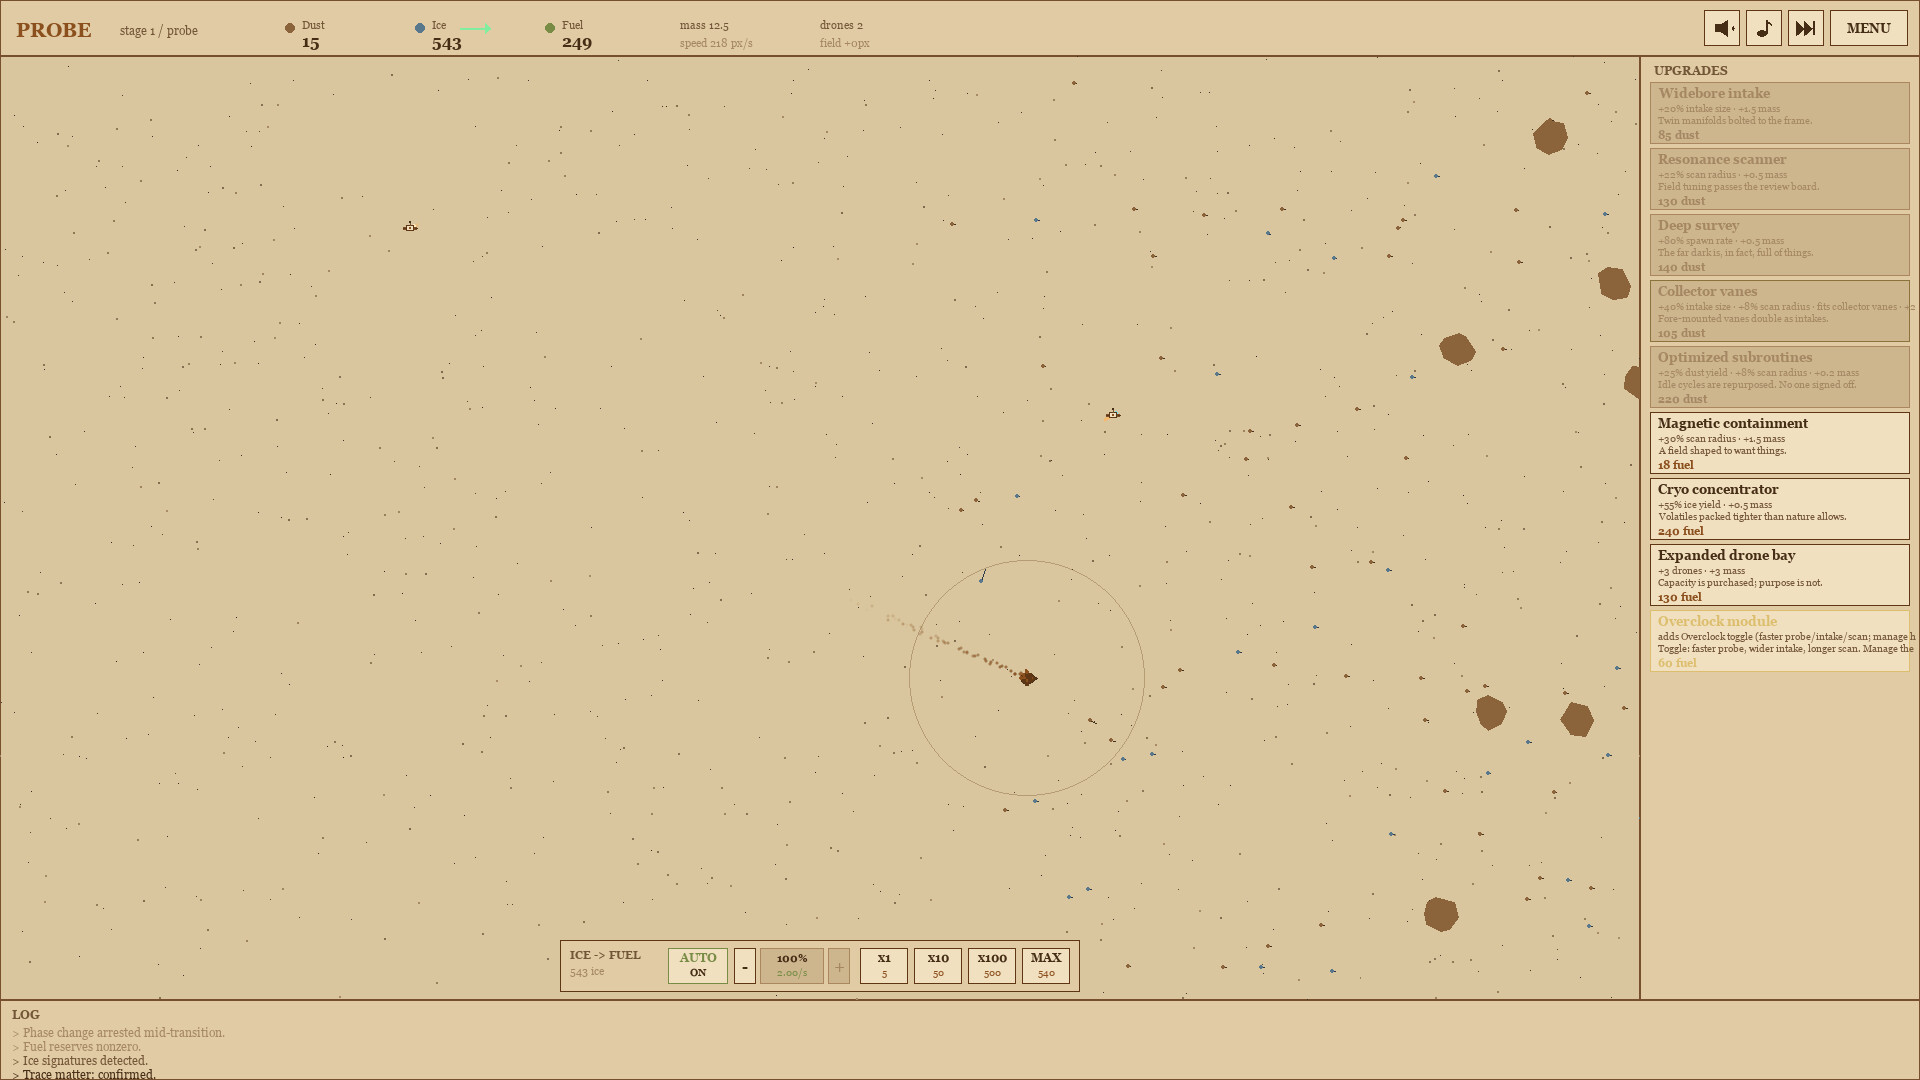Click the drone near the top-left area
Viewport: 1920px width, 1080px height.
click(x=410, y=227)
